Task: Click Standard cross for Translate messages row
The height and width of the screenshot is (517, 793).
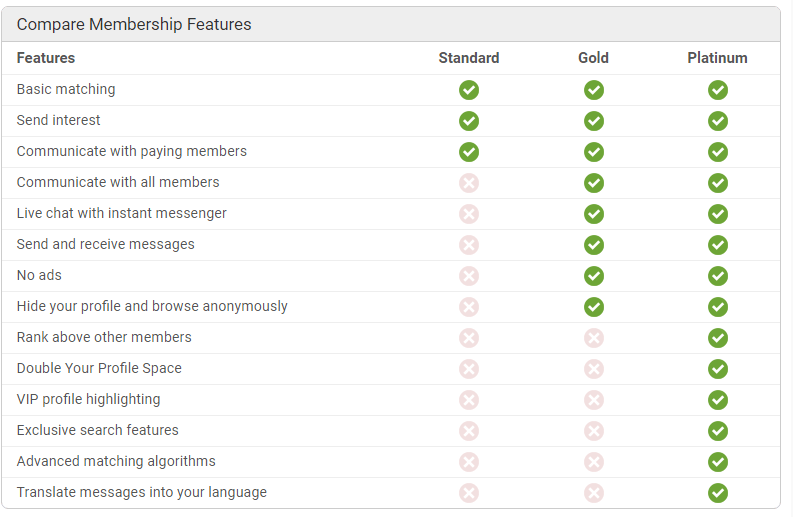Action: 469,493
